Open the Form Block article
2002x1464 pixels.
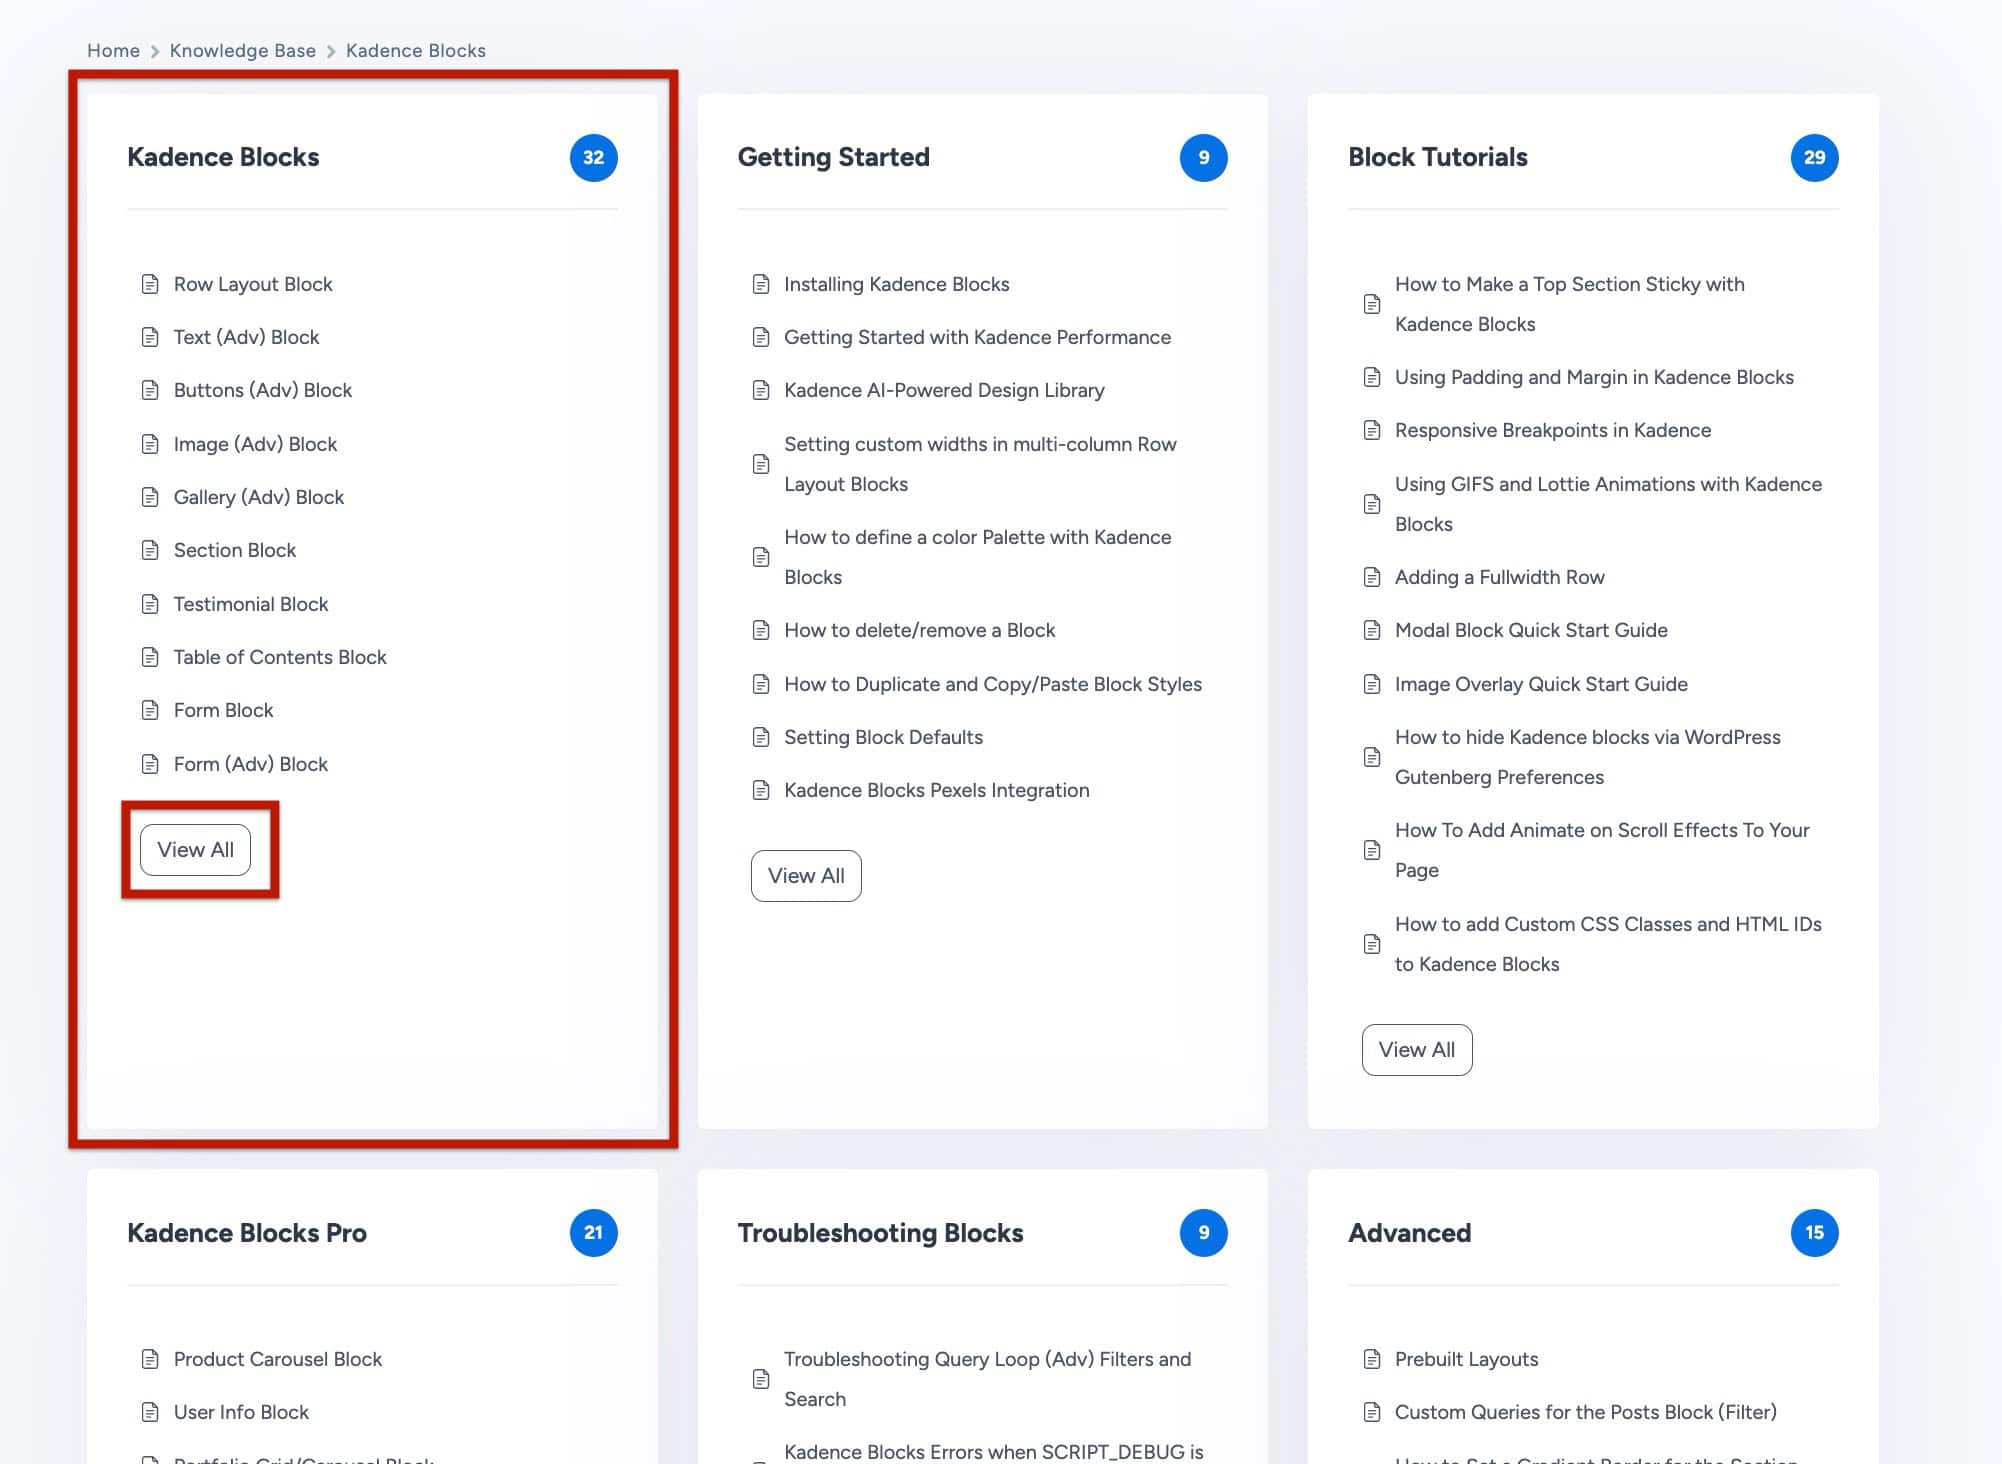click(223, 710)
